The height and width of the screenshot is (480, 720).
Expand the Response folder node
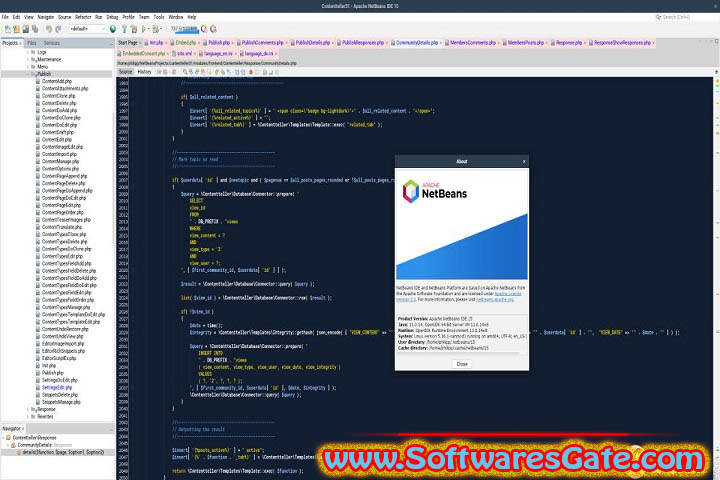coord(28,409)
